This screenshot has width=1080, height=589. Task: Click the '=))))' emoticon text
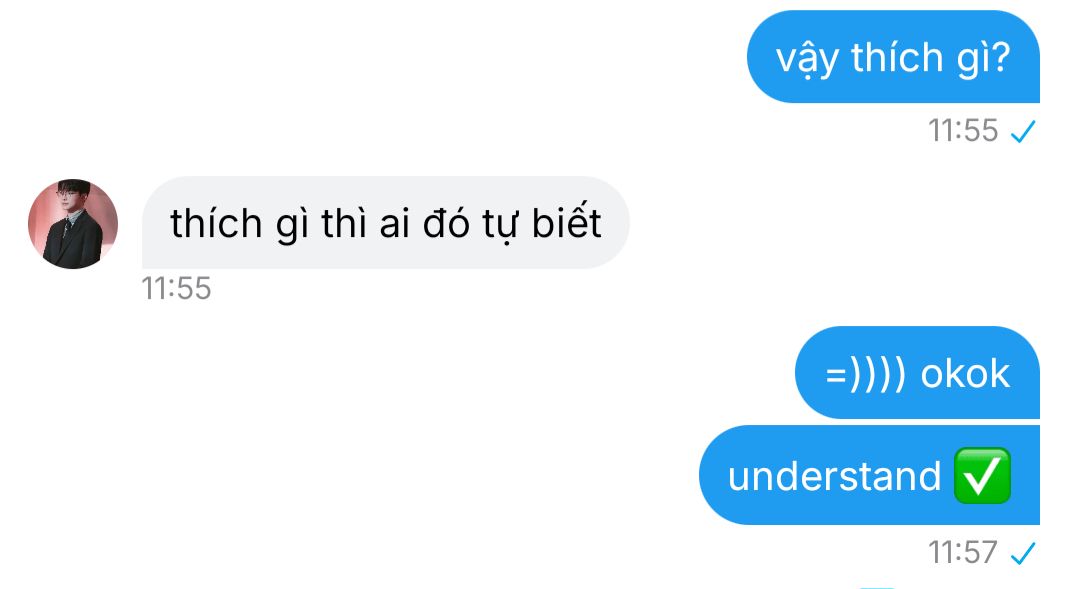coord(866,374)
